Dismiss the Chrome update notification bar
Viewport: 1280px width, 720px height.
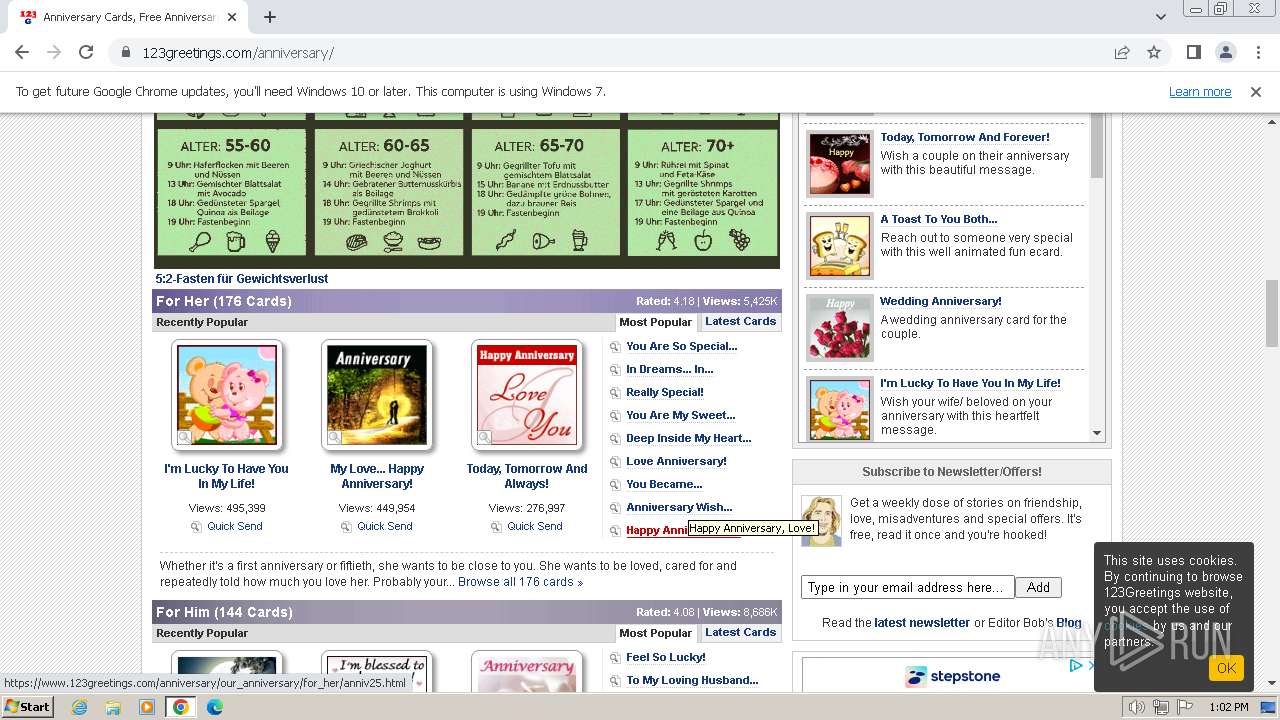tap(1256, 92)
